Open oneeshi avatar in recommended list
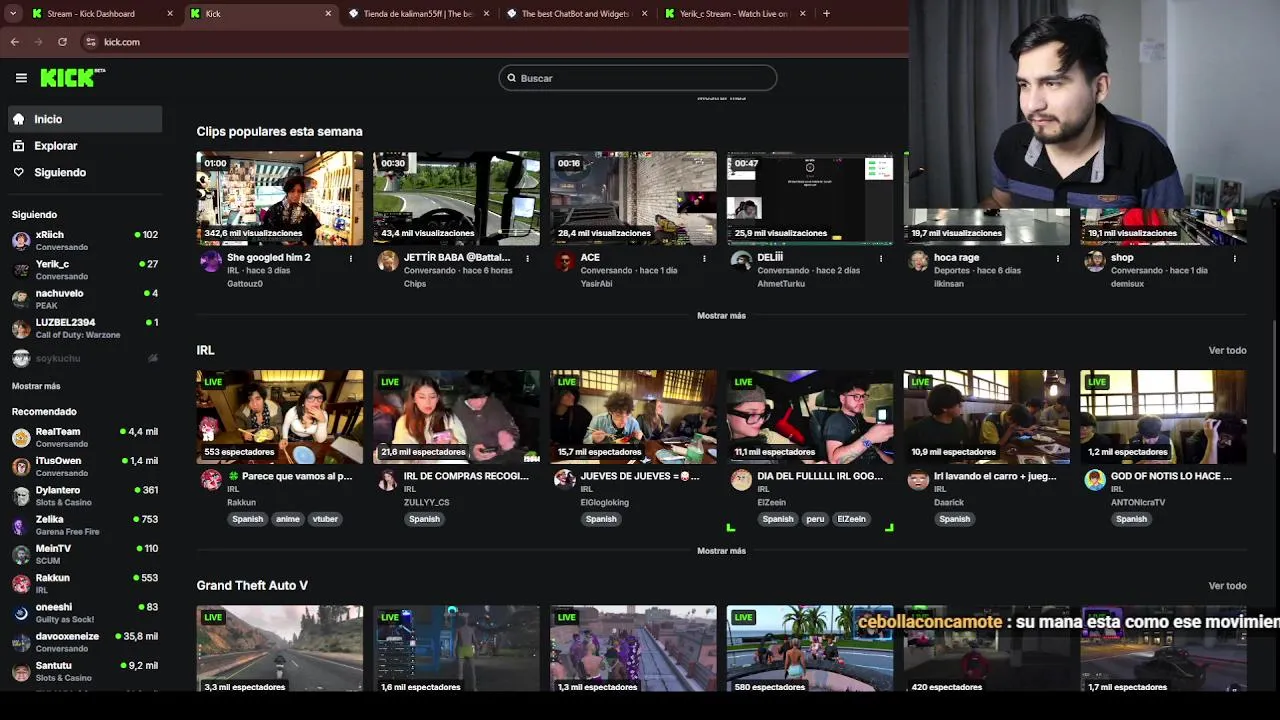This screenshot has height=720, width=1280. point(21,612)
